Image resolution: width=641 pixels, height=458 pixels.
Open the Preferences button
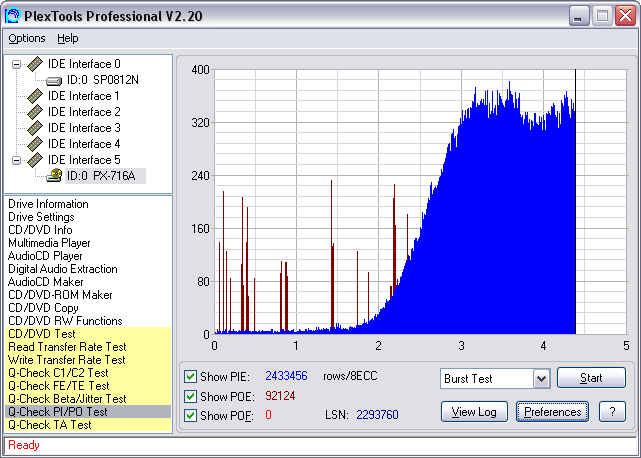point(552,412)
